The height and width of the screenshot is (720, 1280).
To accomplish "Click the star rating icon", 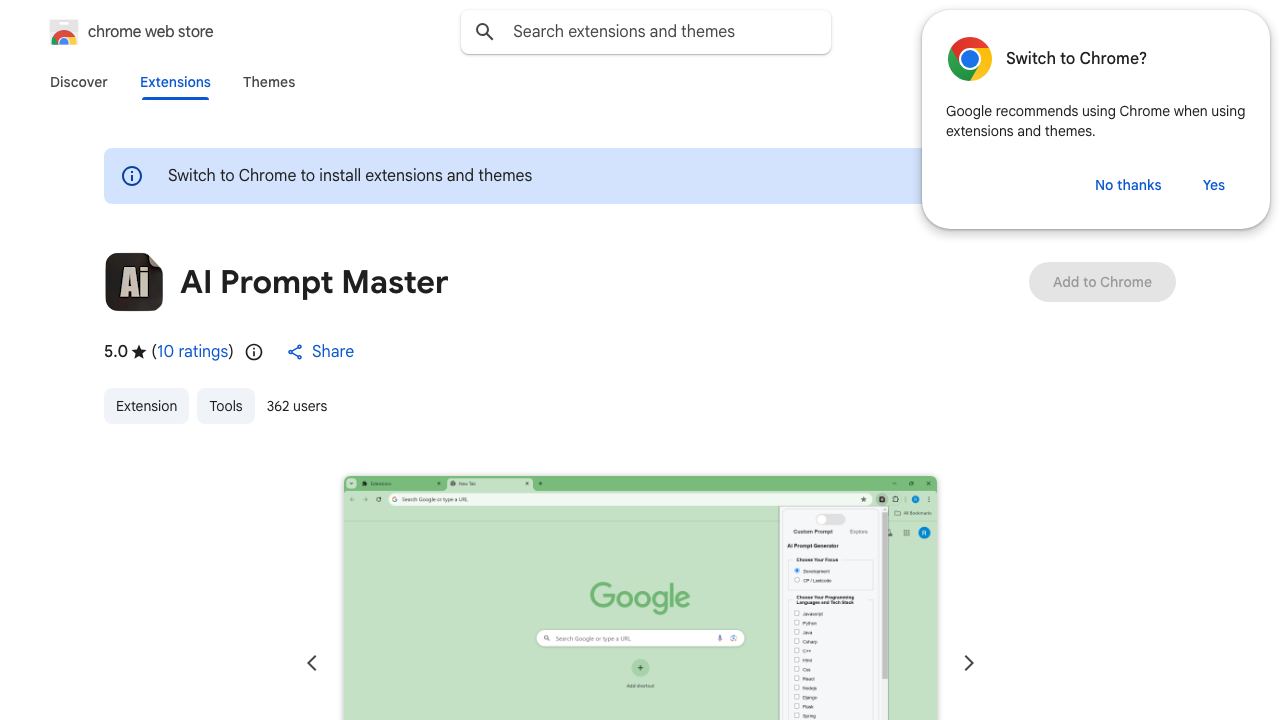I will click(x=139, y=352).
